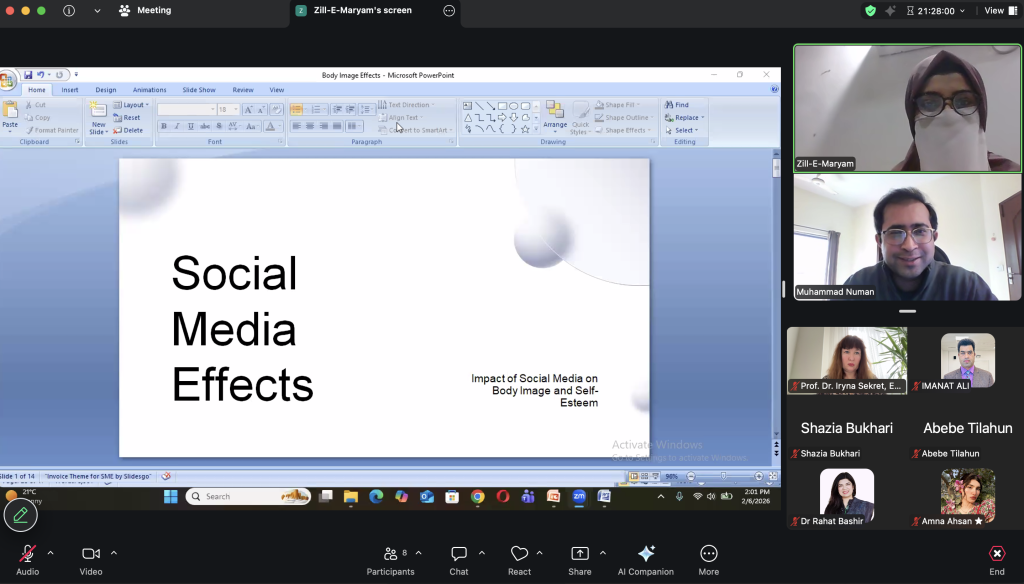This screenshot has width=1024, height=584.
Task: Click the Undo arrow in the PowerPoint title bar
Action: 40,75
